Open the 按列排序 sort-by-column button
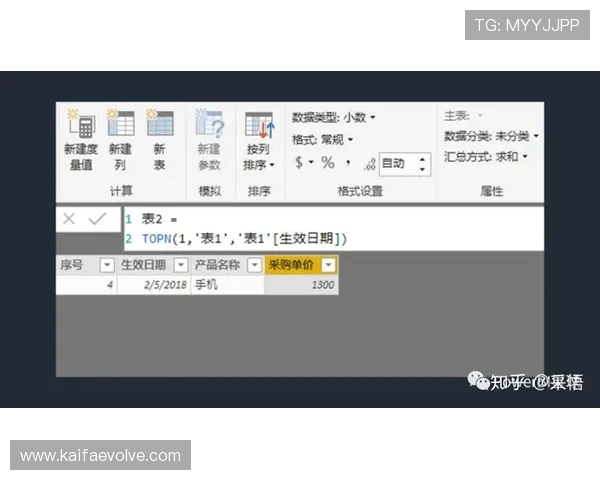 (259, 141)
